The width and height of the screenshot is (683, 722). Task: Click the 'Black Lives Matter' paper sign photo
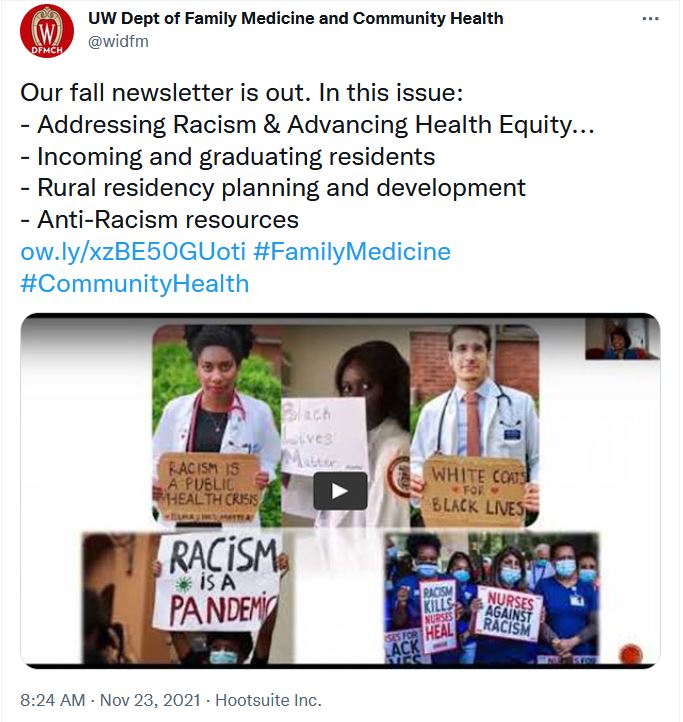coord(346,425)
